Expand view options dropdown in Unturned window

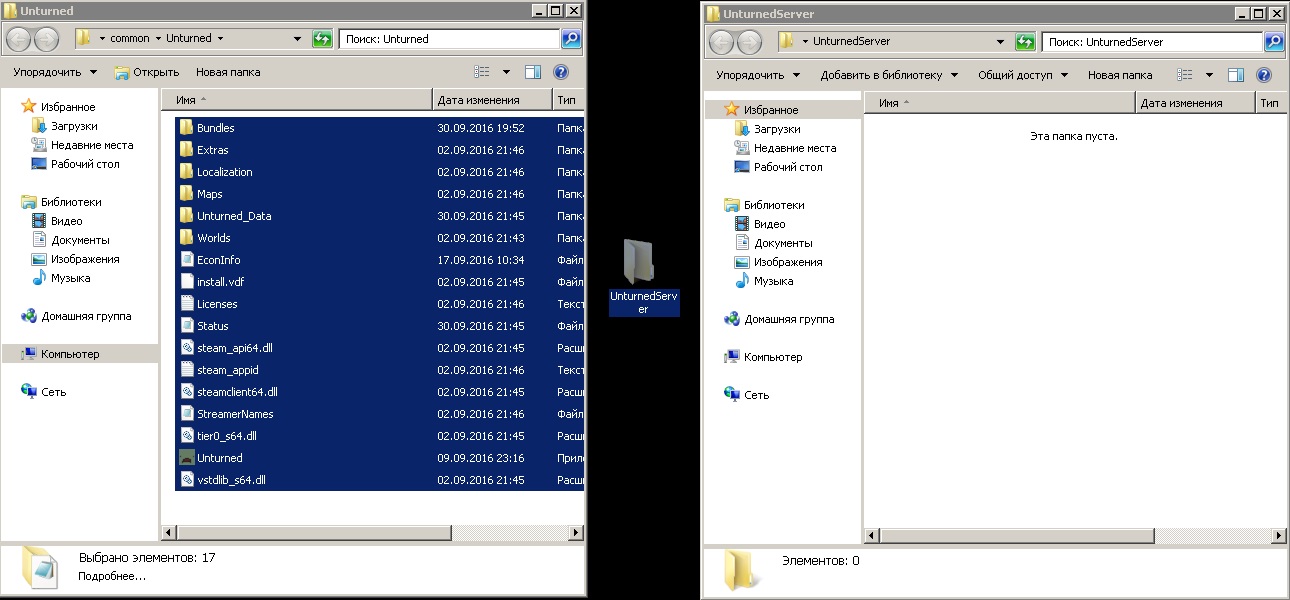click(506, 72)
